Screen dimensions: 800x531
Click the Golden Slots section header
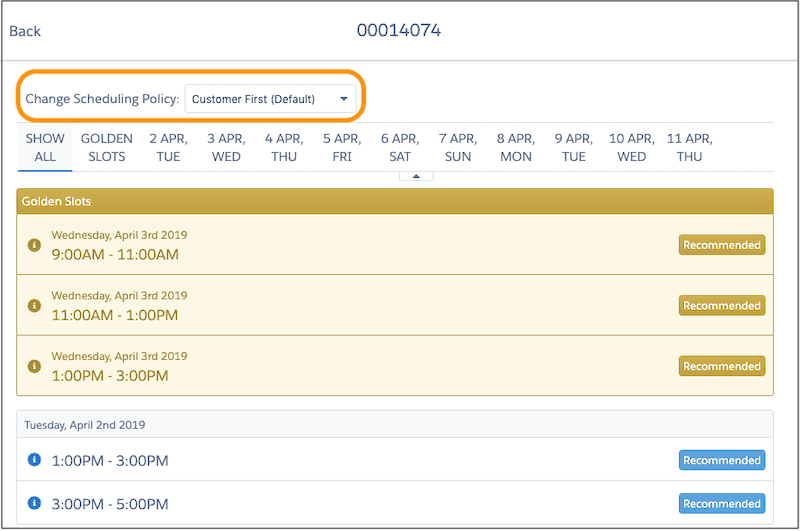(x=395, y=201)
